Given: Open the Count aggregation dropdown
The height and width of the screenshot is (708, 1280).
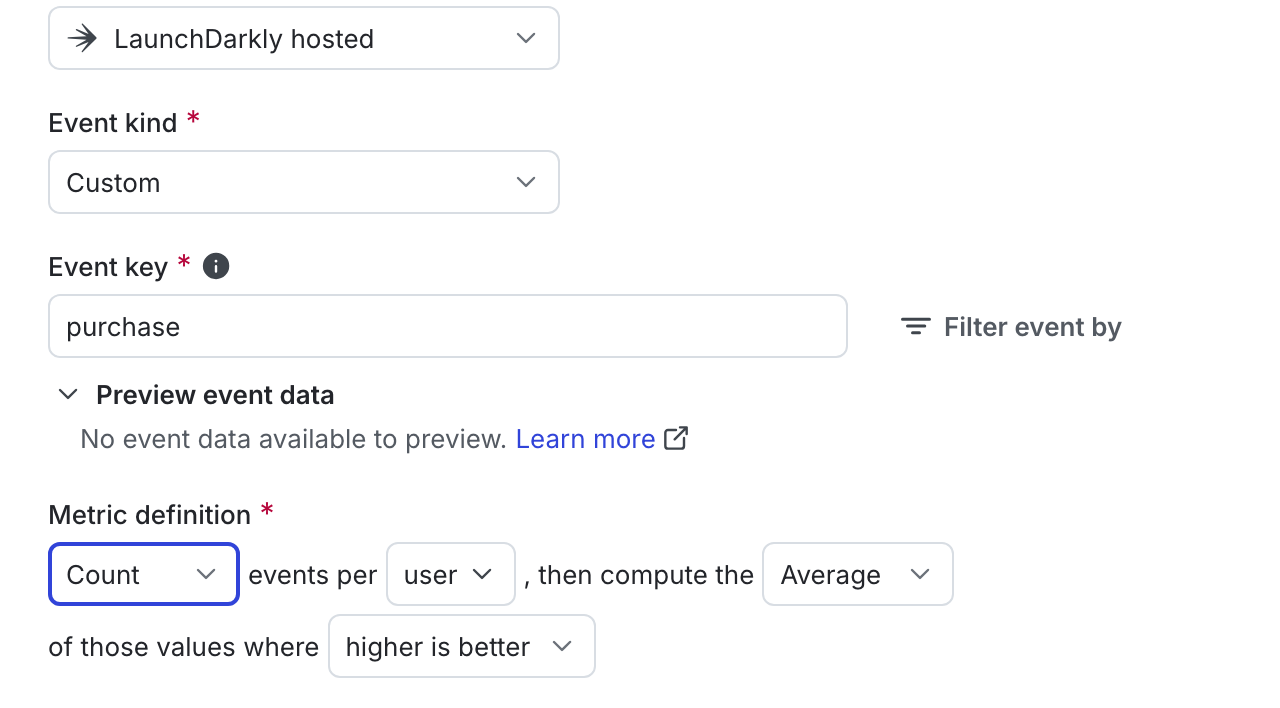Looking at the screenshot, I should (144, 574).
